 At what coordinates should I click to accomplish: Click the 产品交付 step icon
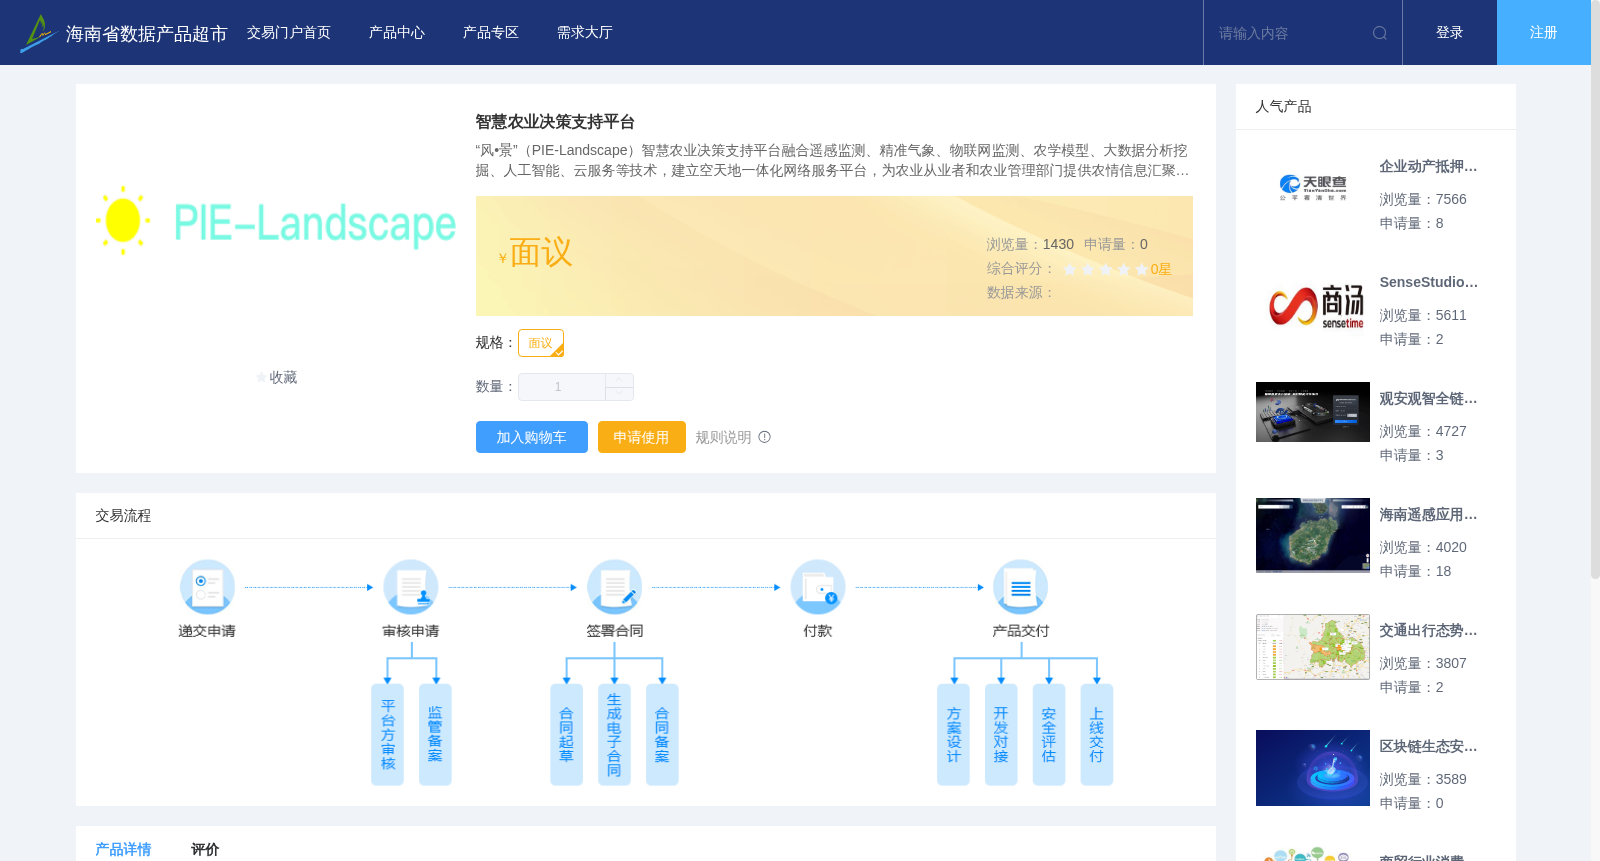[1021, 587]
